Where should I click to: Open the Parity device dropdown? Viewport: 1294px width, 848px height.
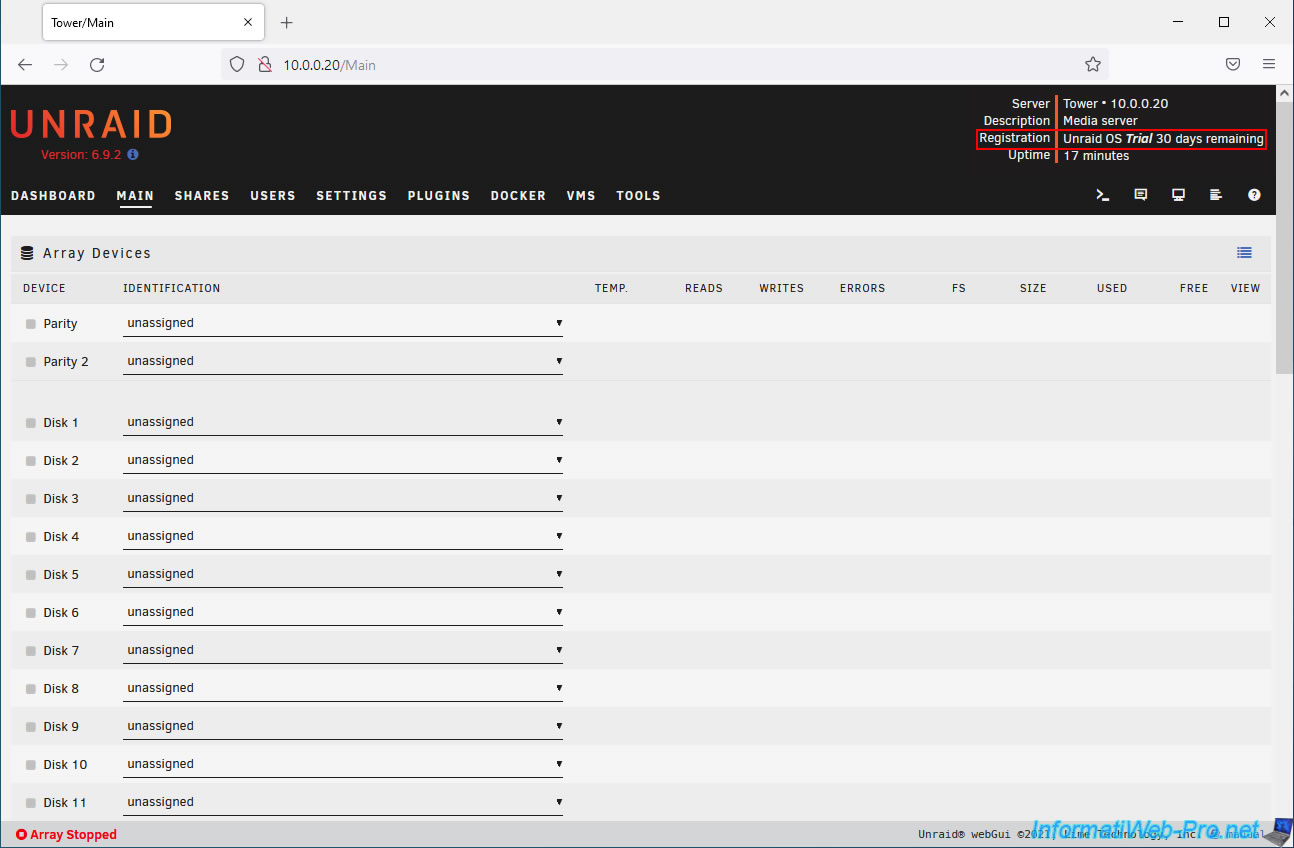(x=342, y=323)
